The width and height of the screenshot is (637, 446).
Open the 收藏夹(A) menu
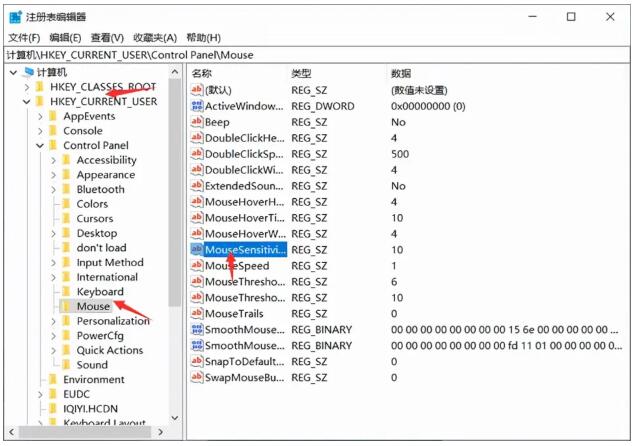click(x=157, y=38)
